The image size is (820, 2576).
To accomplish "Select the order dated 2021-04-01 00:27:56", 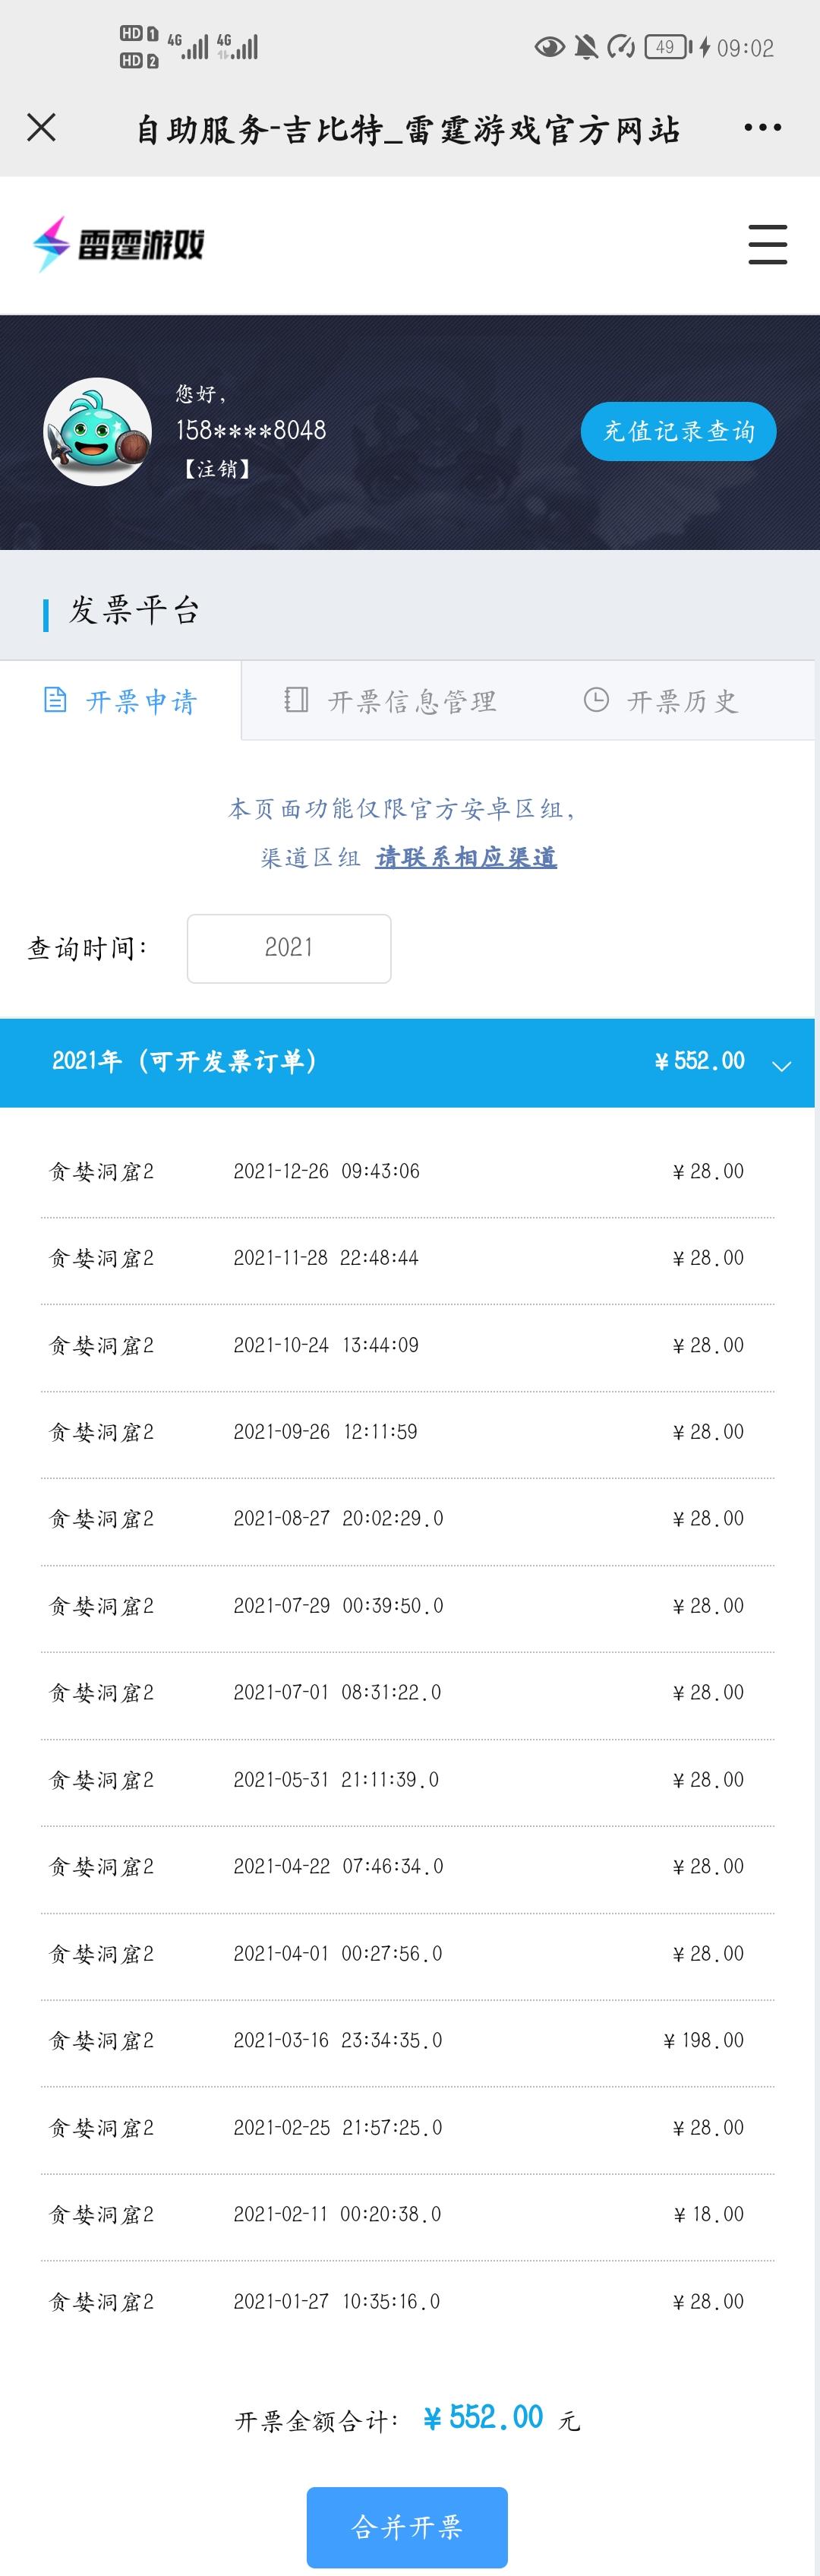I will [x=407, y=1955].
